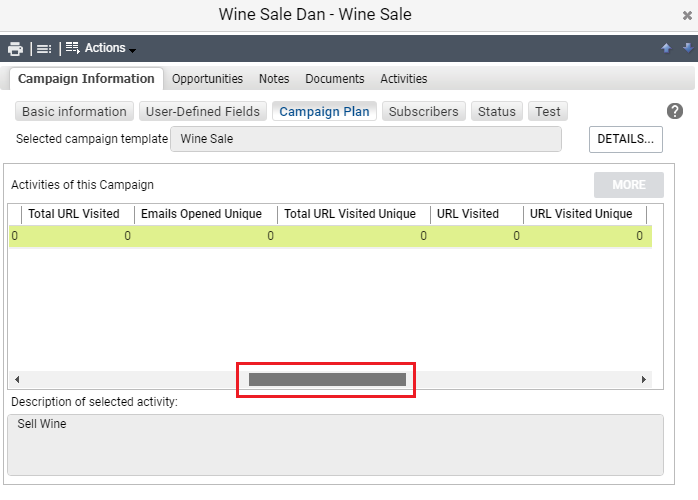Screen dimensions: 698x500
Task: Open the User-Defined Fields section
Action: point(203,111)
